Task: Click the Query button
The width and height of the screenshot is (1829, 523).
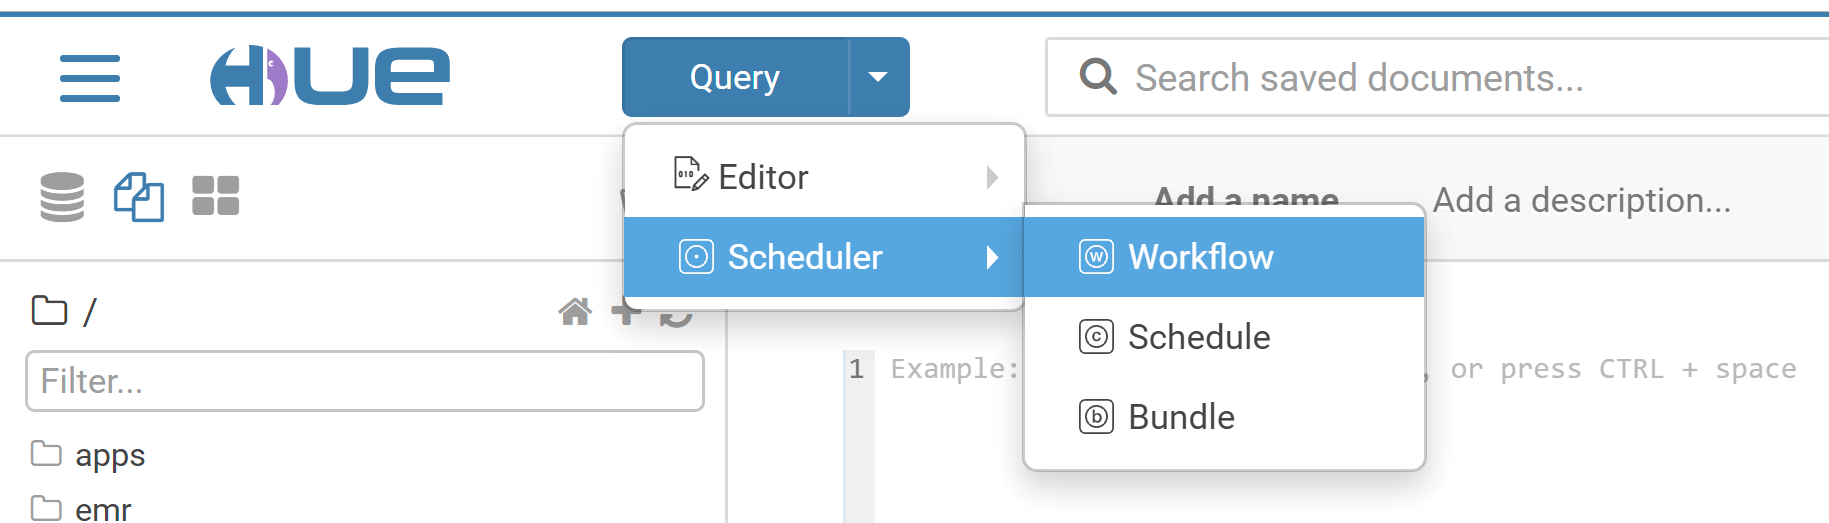Action: click(x=735, y=77)
